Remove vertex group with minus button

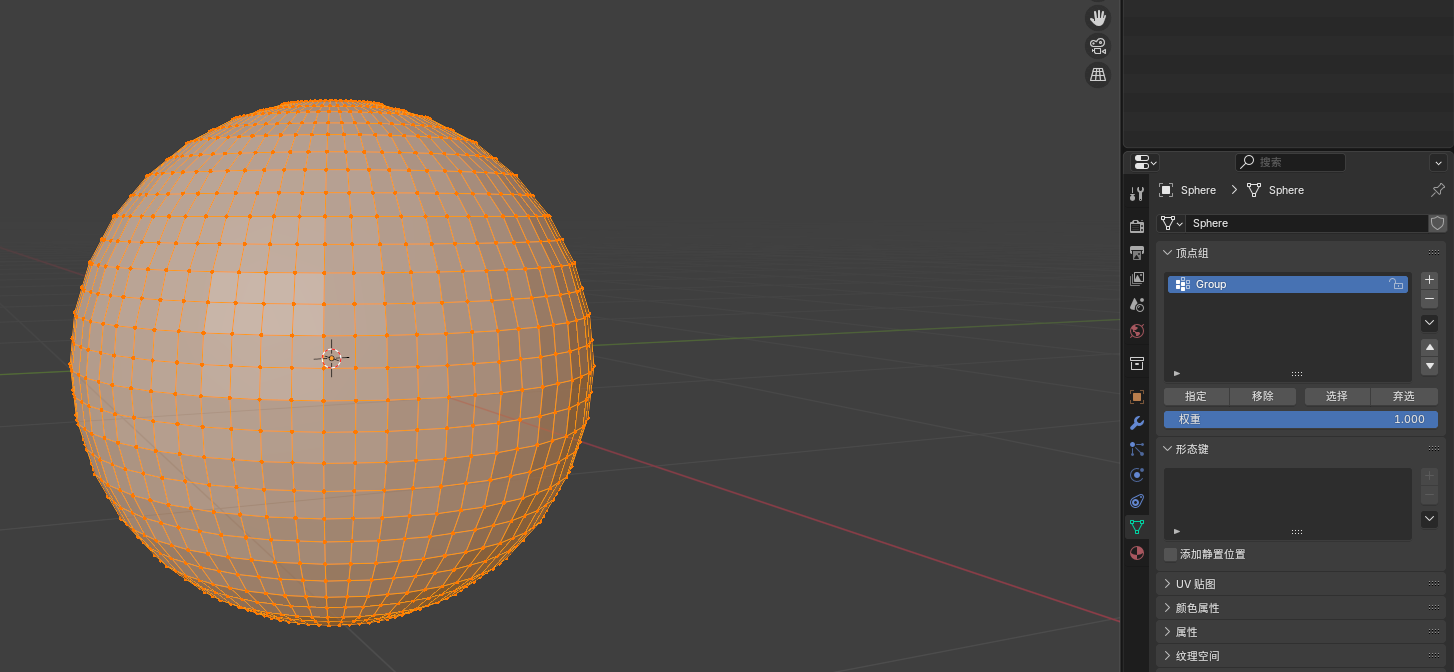pos(1430,299)
